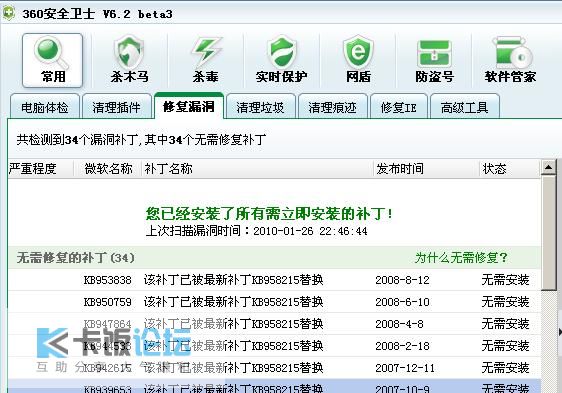Click the 共检测到34个漏洞补丁 summary line
Screen dimensions: 562x393
(141, 139)
